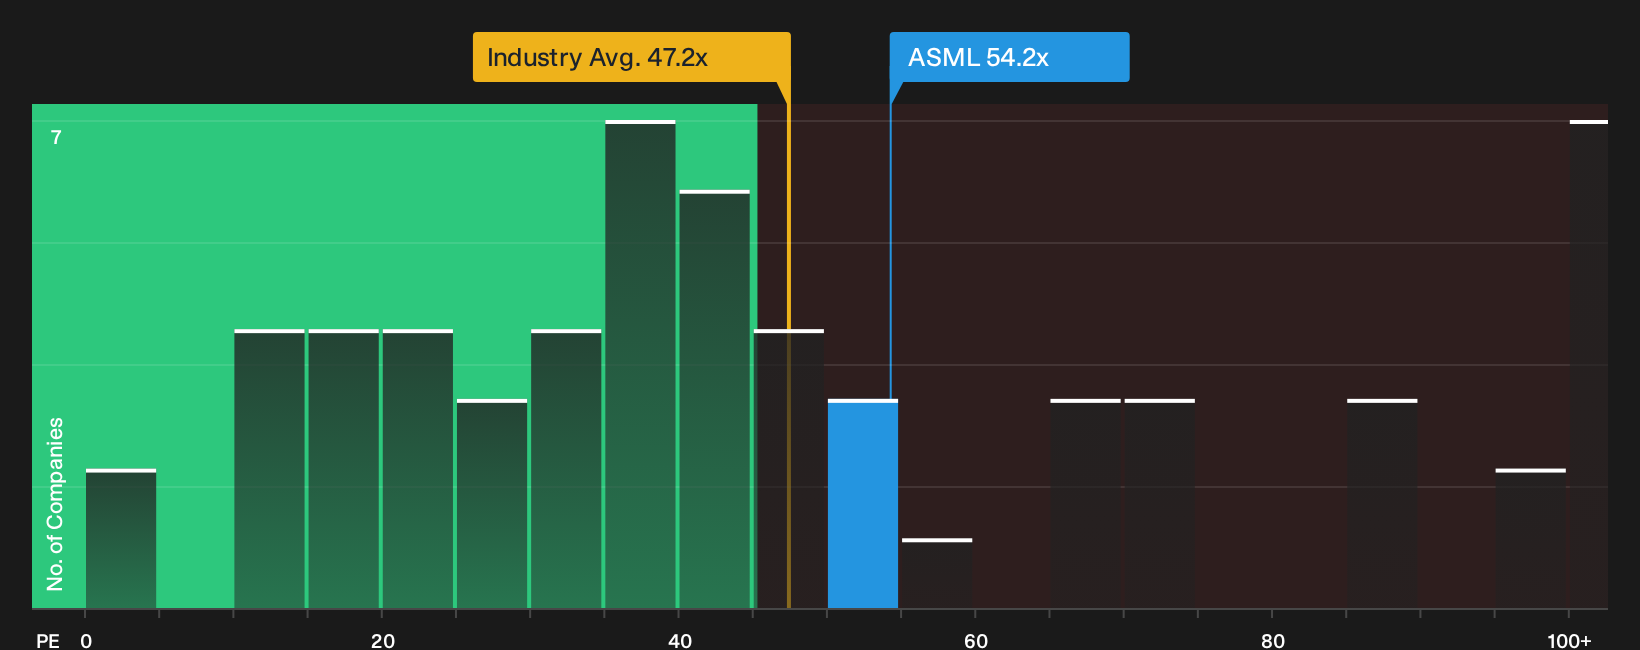Click the 'PE' x-axis title
This screenshot has width=1640, height=650.
48,641
